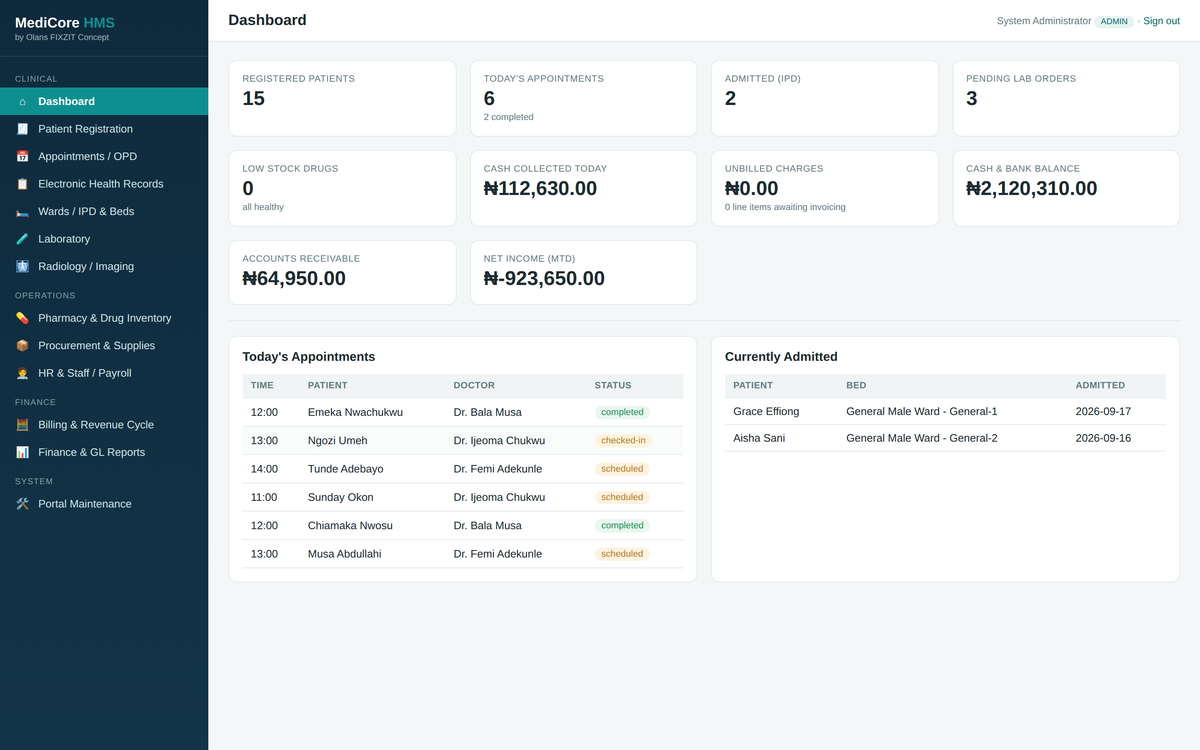Click the Cash Collected Today card

coord(583,188)
